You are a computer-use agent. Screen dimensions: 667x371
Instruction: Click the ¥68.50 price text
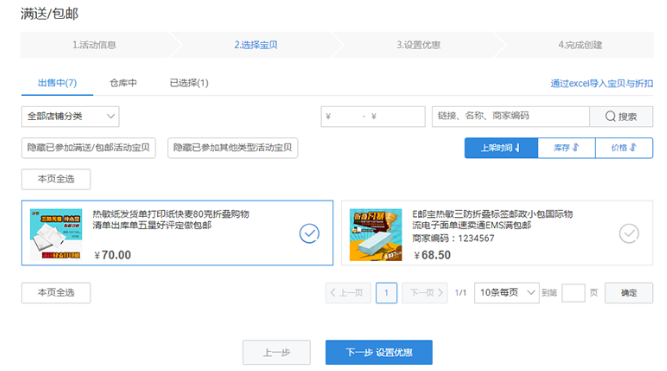click(432, 255)
